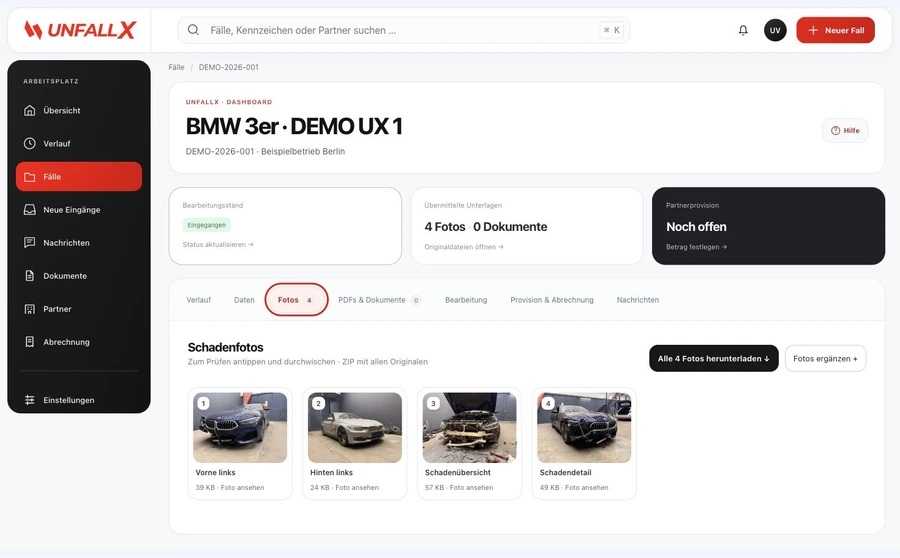This screenshot has width=900, height=558.
Task: Click the '4 Fotos · 0 Dokumente' text
Action: click(x=486, y=227)
